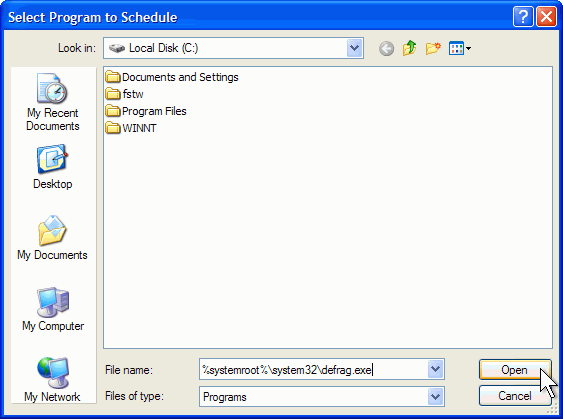Click the Local Disk (C:) drive icon
The image size is (563, 419).
(117, 48)
